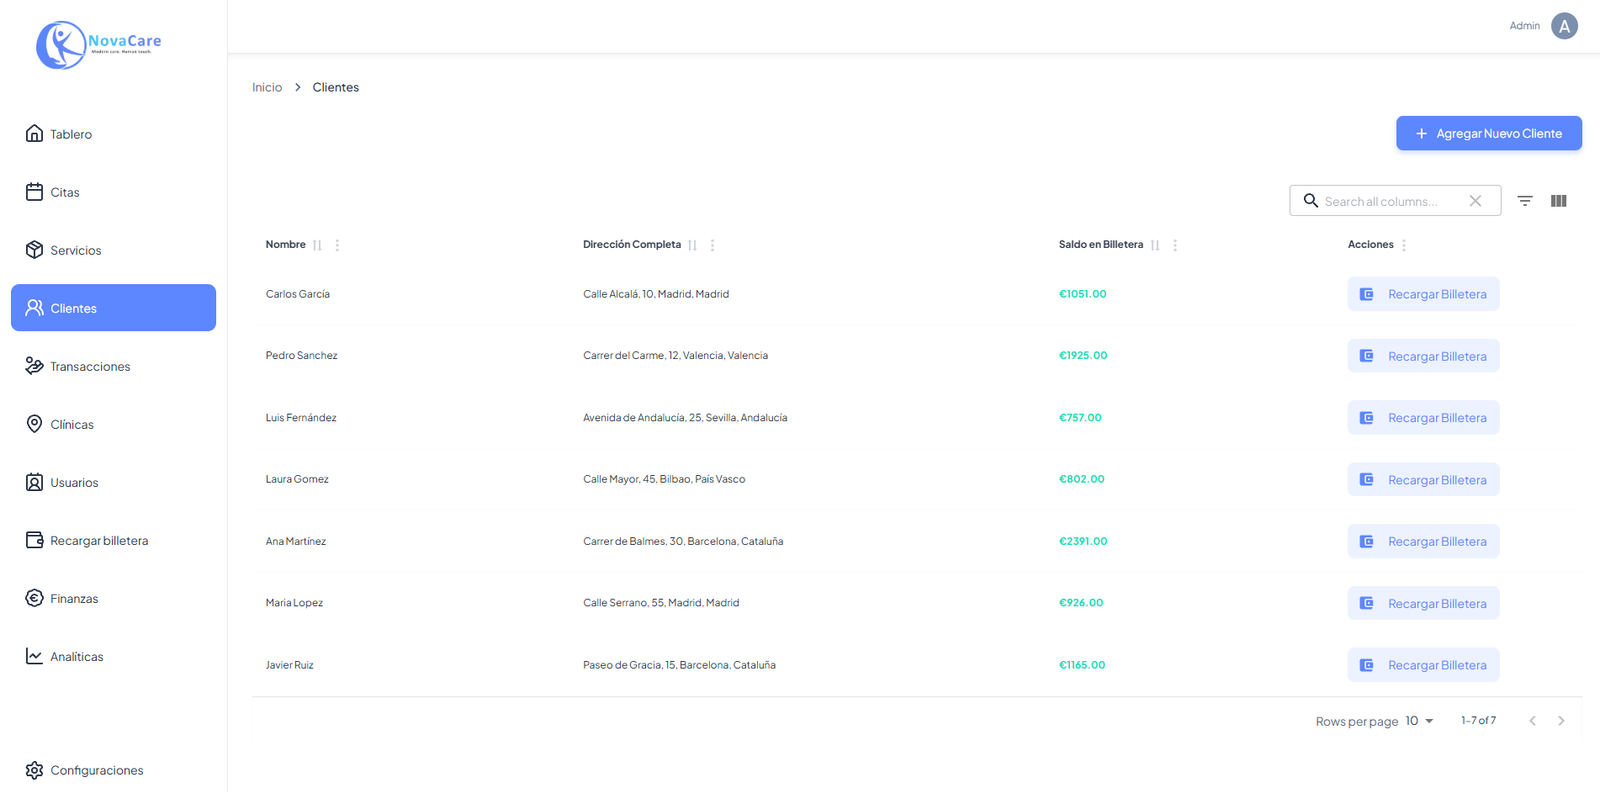Image resolution: width=1600 pixels, height=792 pixels.
Task: Recharge wallet for Javier Ruiz
Action: point(1423,665)
